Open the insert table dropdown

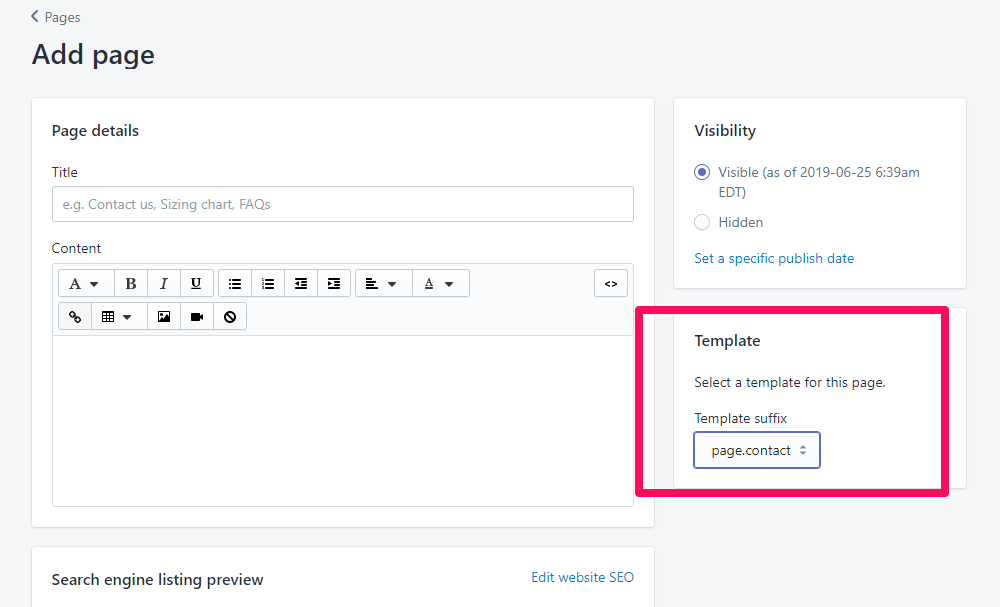coord(119,316)
